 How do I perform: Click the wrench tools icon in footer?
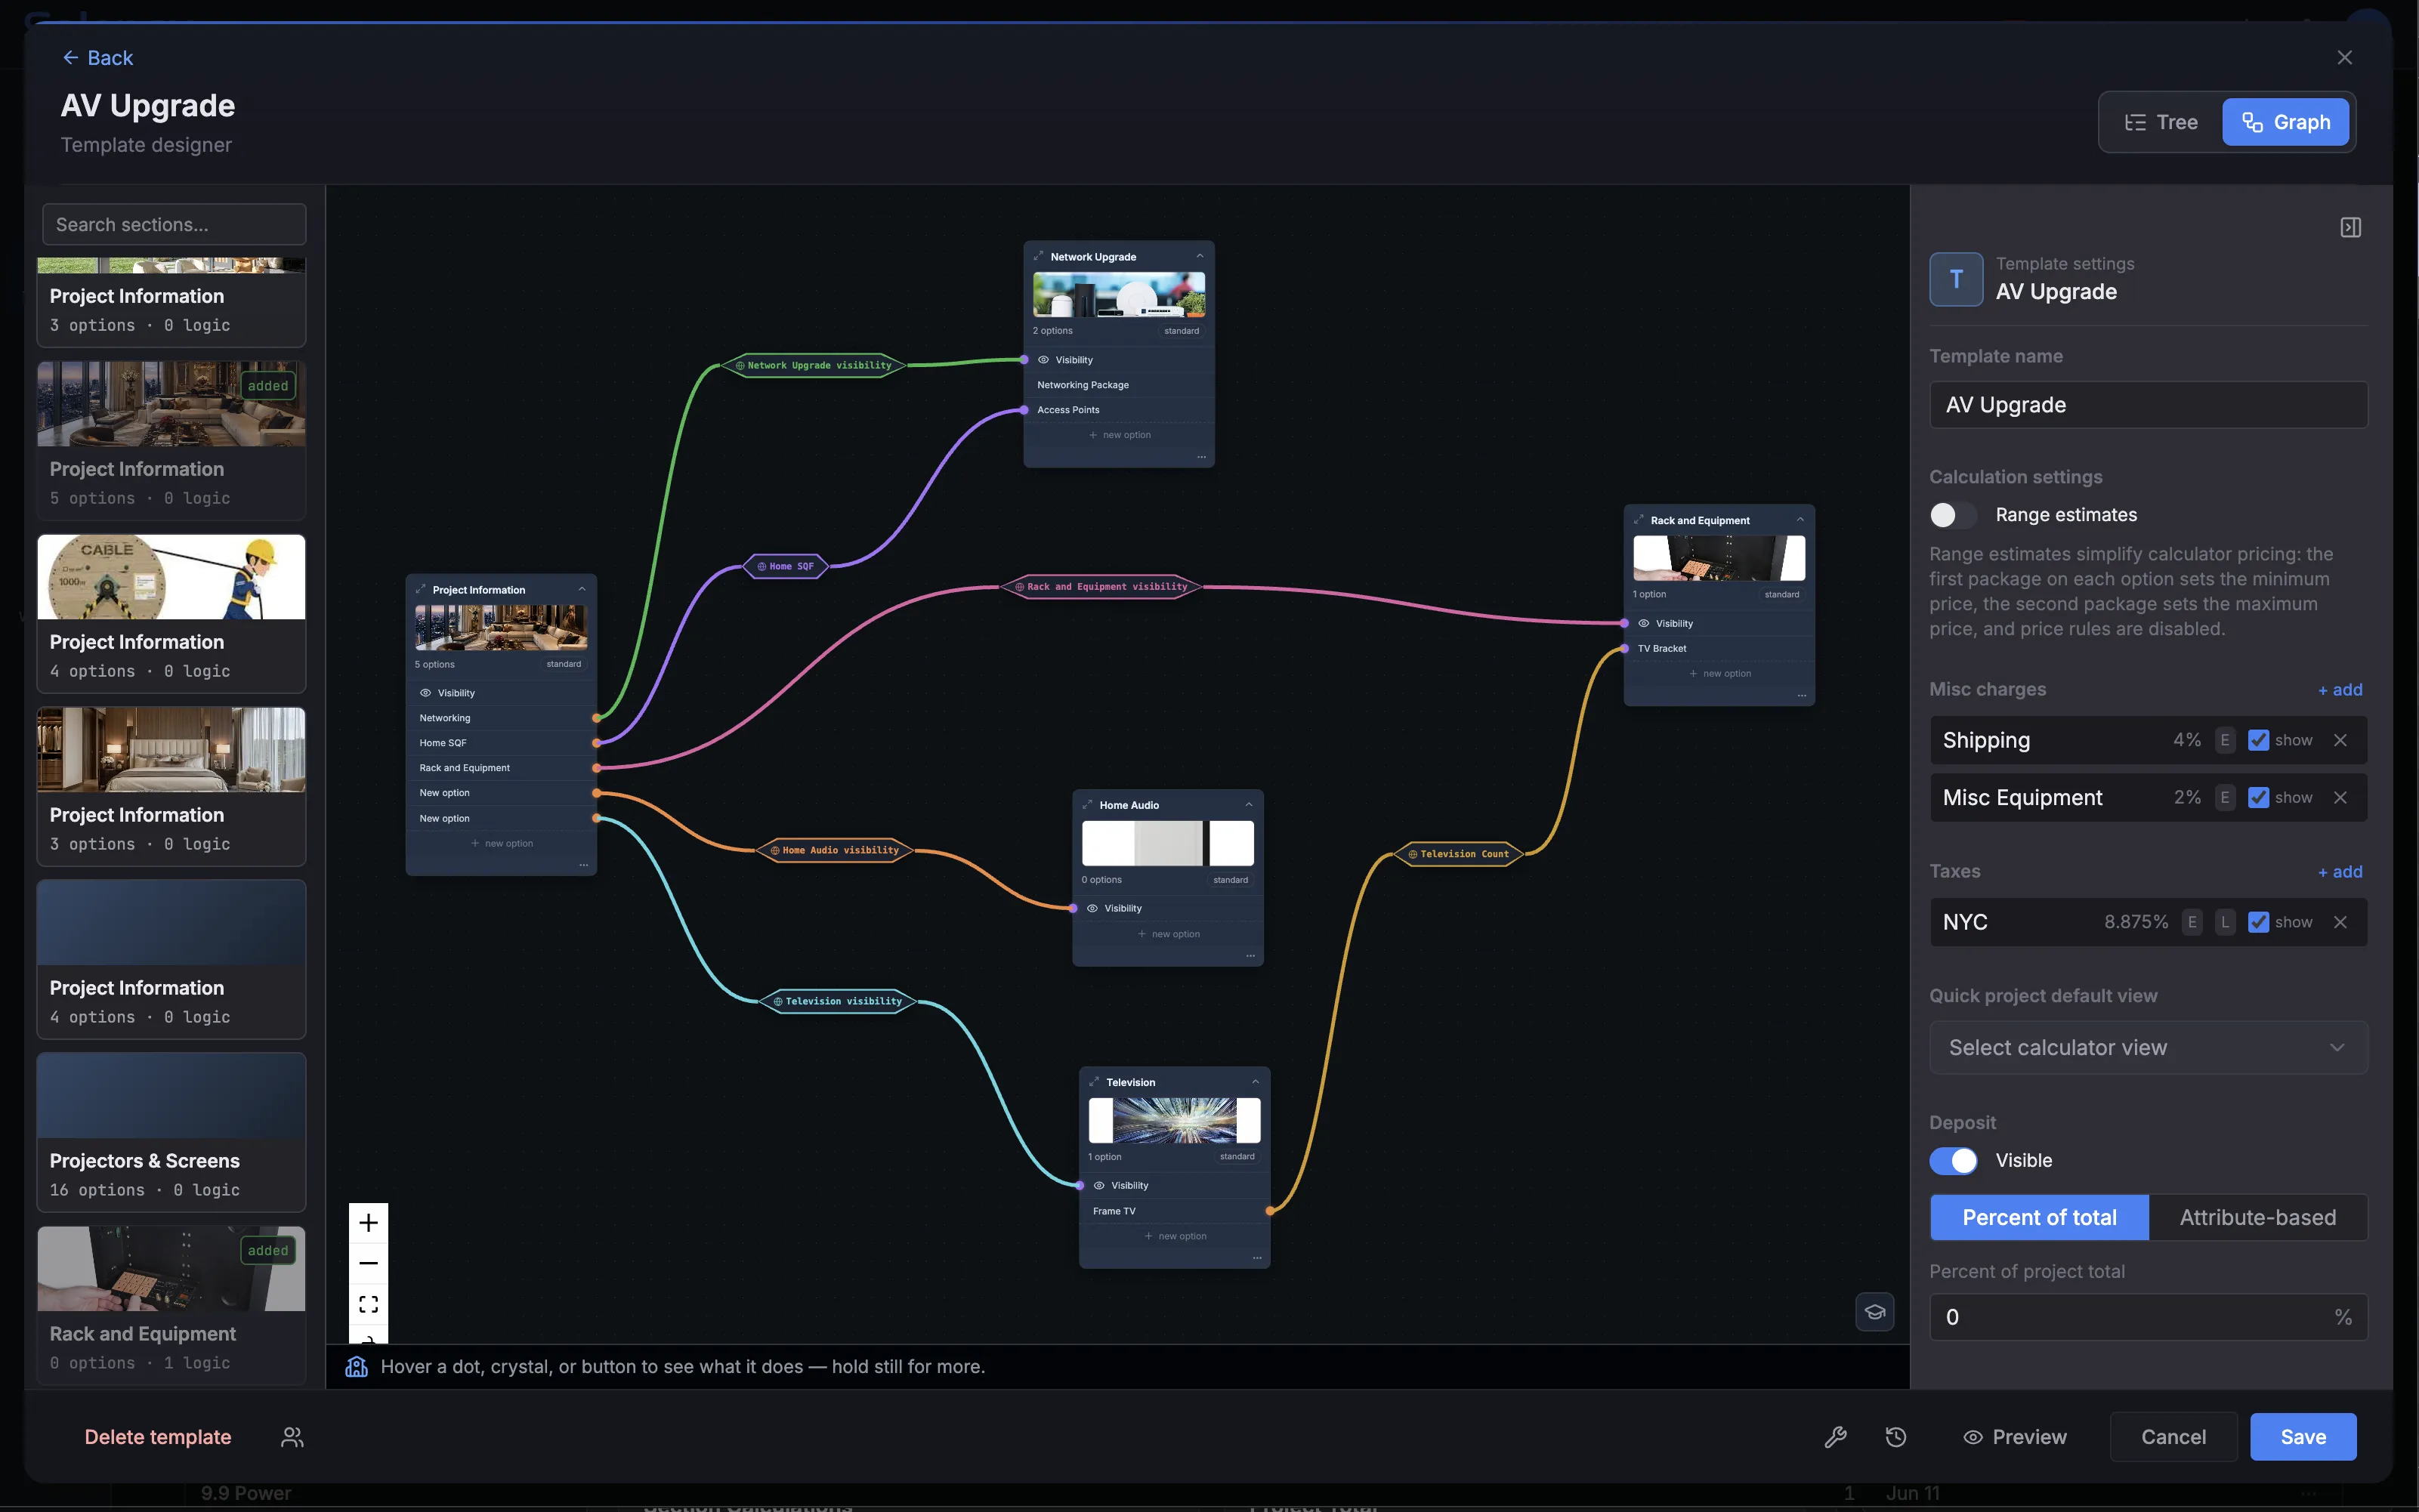[1835, 1437]
